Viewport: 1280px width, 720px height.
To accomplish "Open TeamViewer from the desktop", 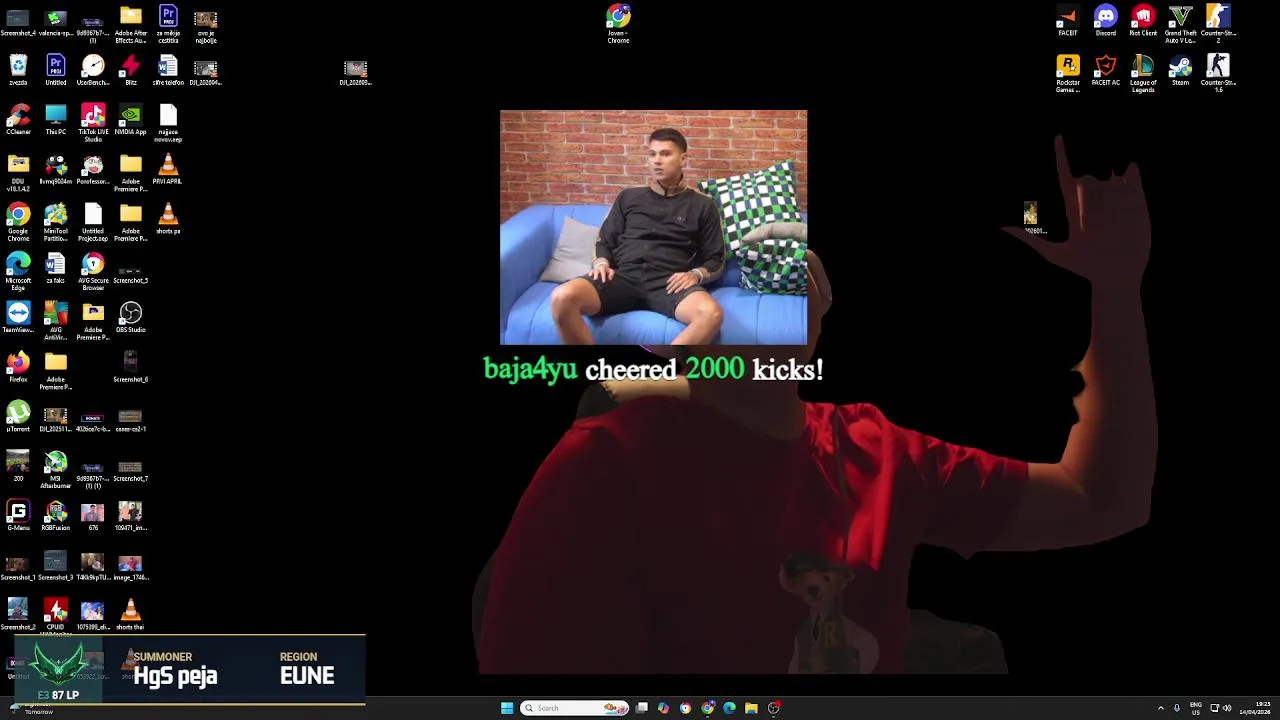I will click(18, 318).
